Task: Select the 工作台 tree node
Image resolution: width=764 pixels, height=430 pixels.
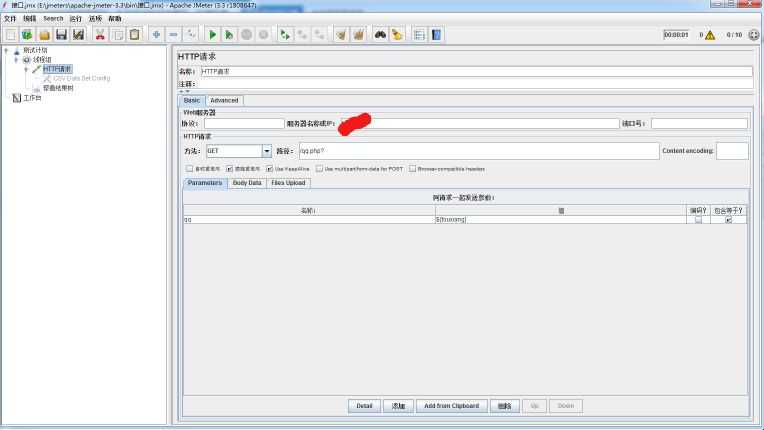Action: (33, 98)
